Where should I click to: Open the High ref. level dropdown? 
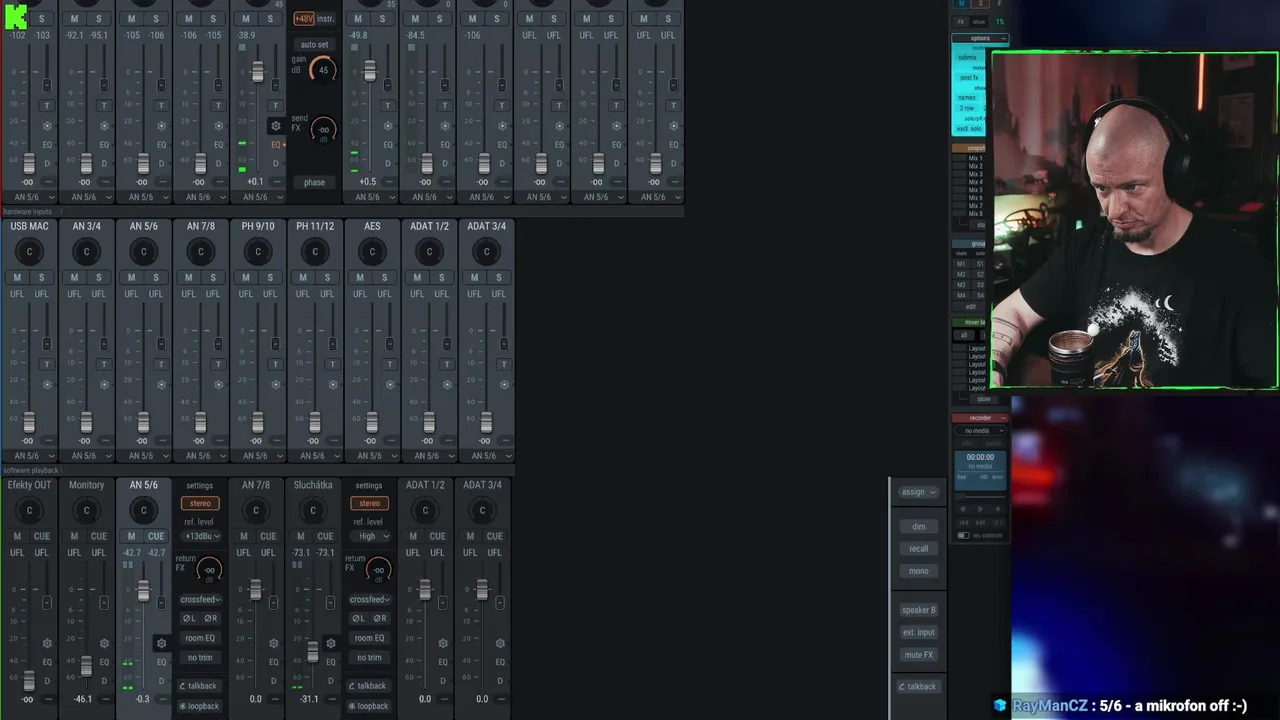(x=369, y=536)
